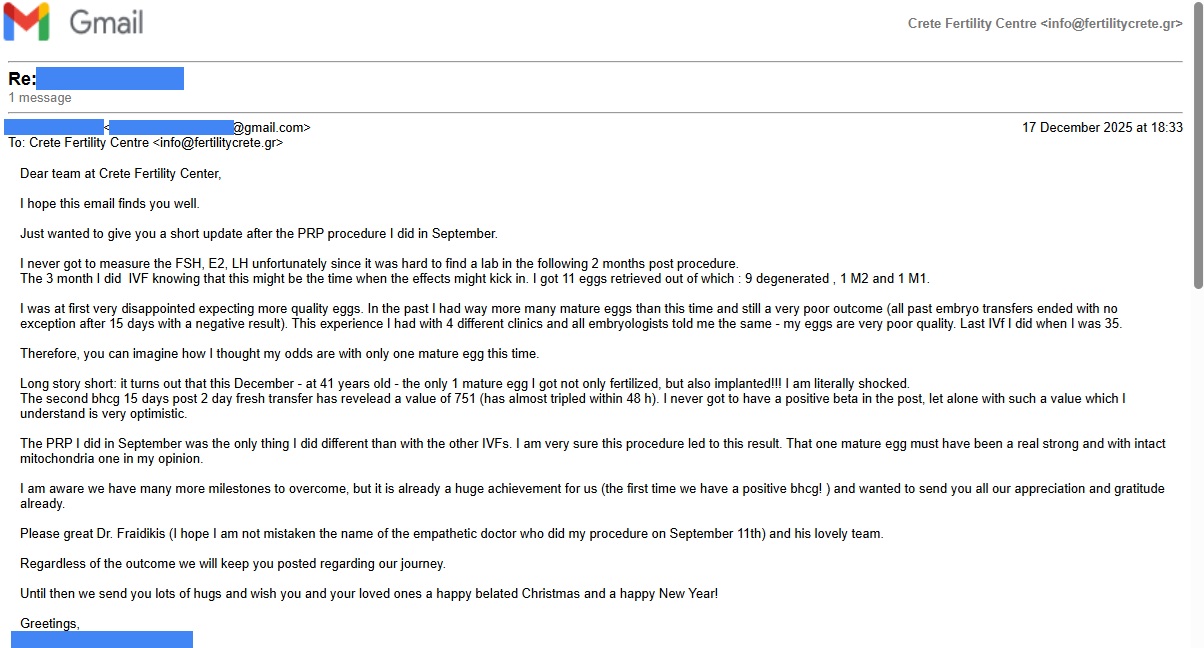
Task: Click the timestamp 17 December 2025 at 18:33
Action: (x=1102, y=127)
